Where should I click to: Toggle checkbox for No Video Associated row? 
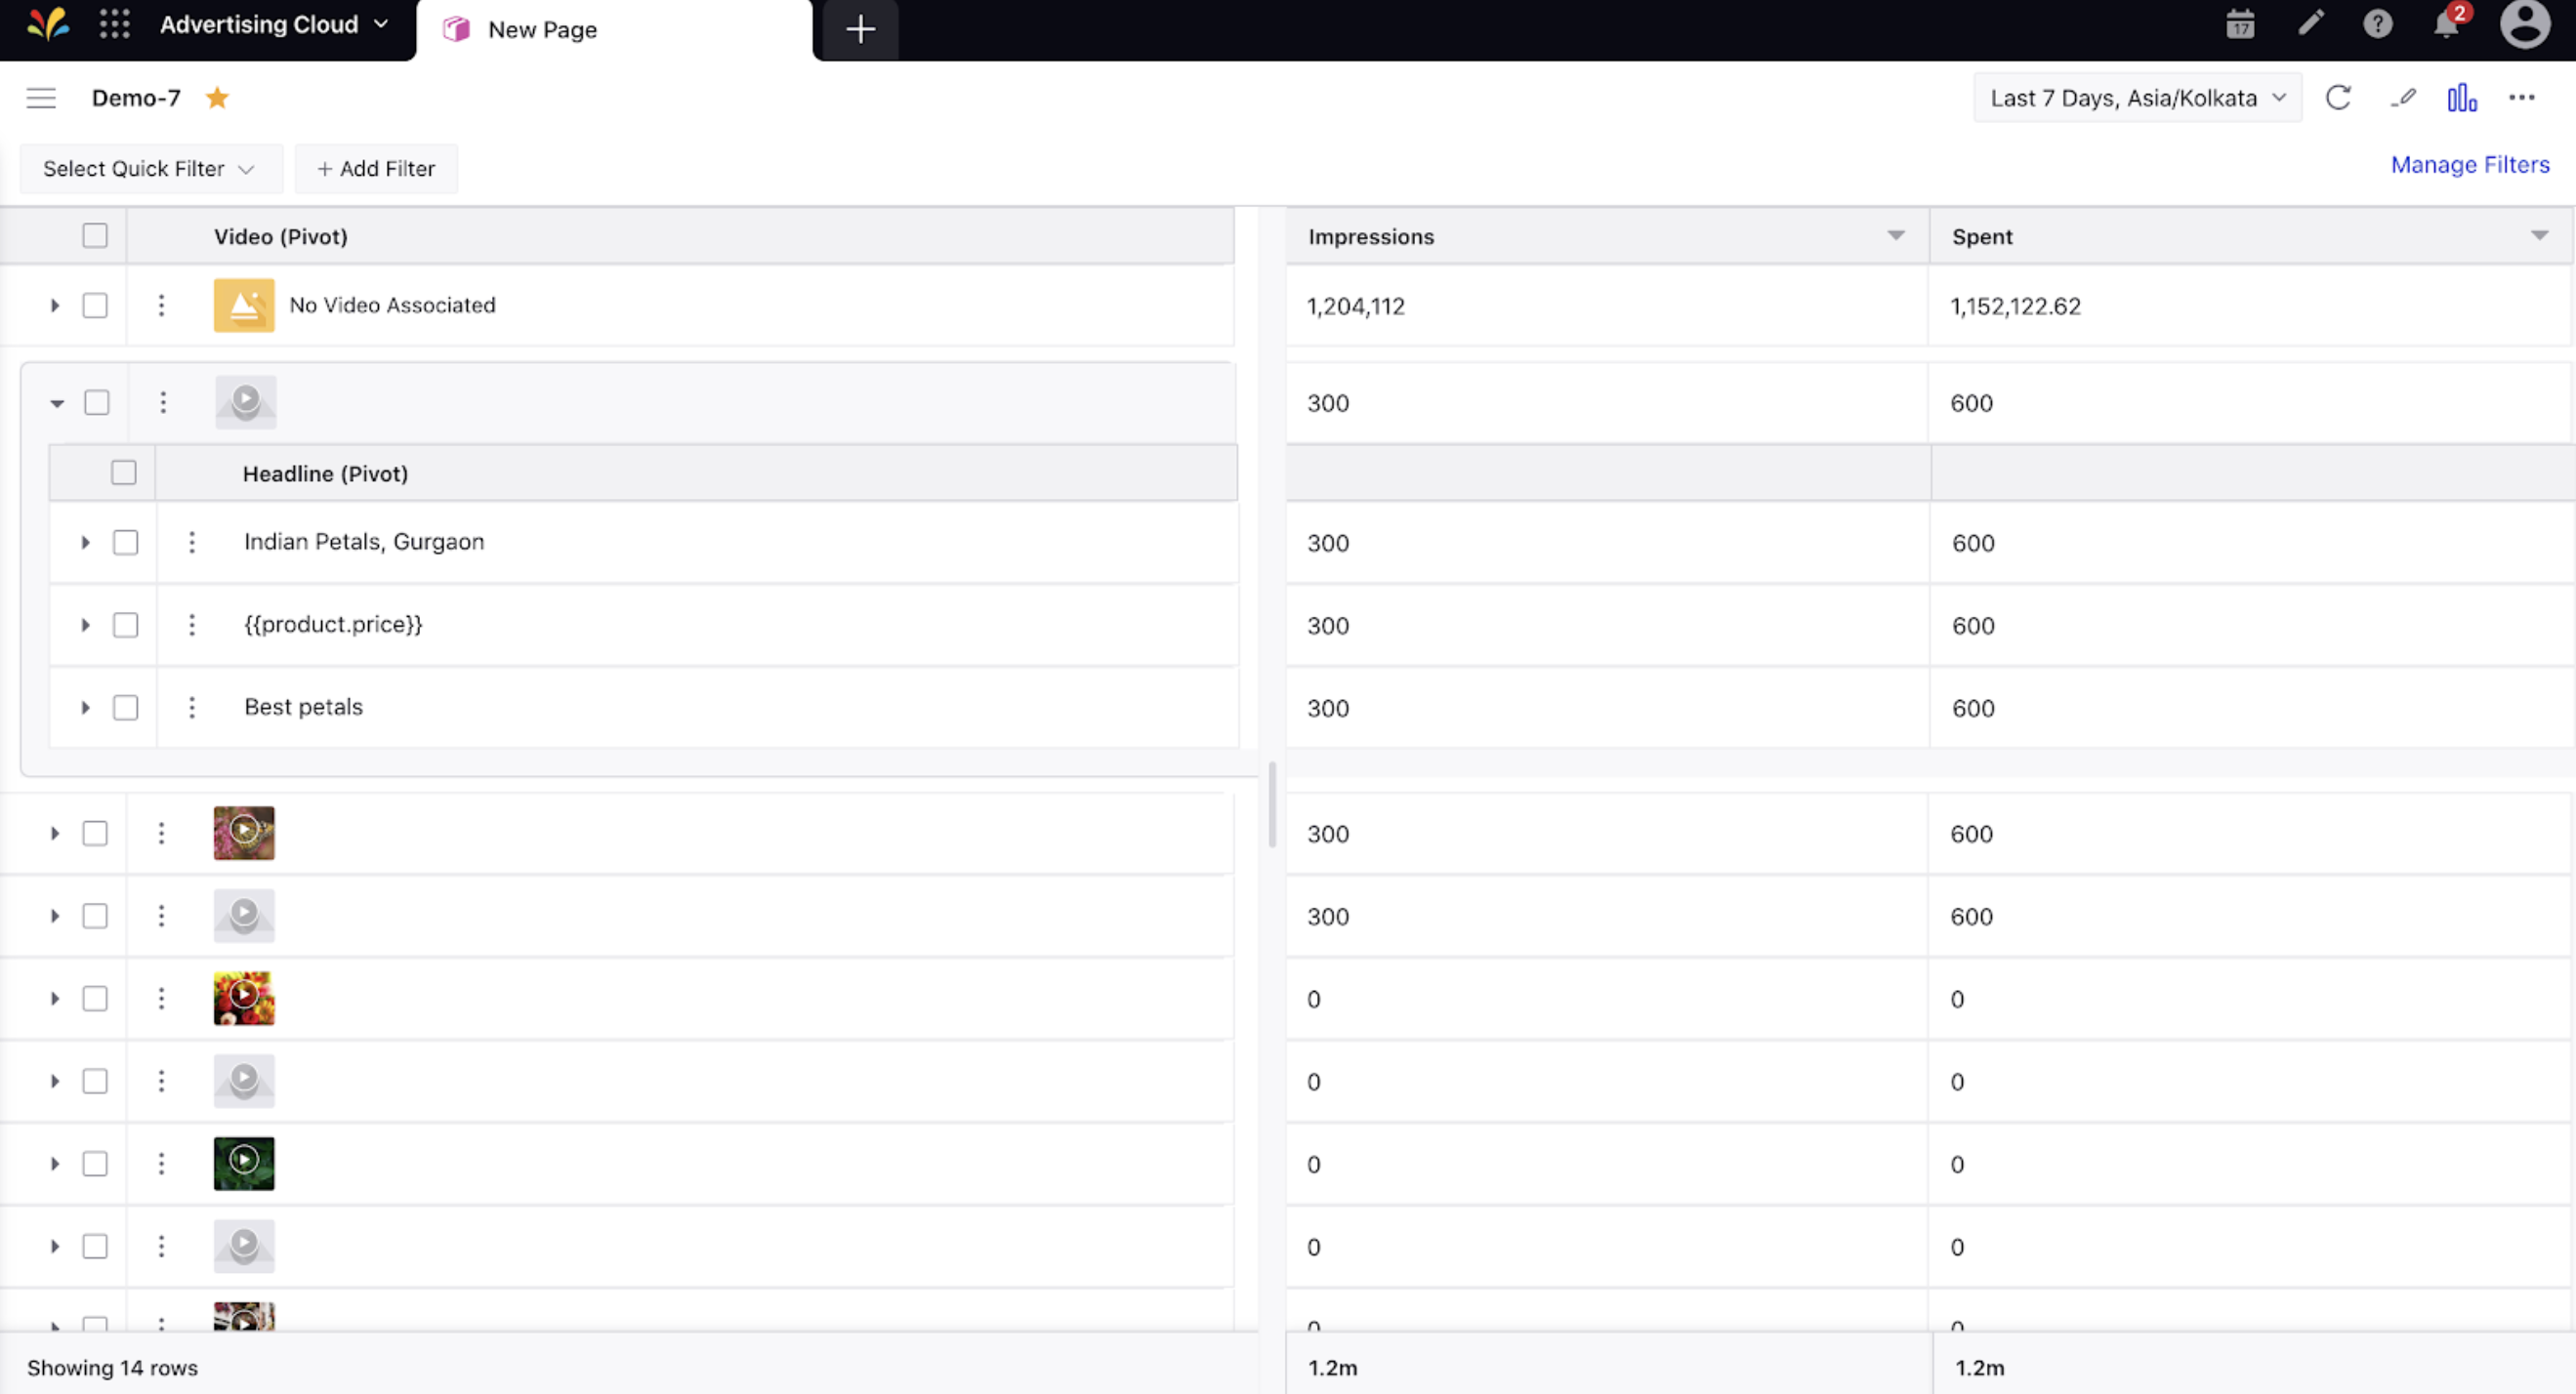[95, 304]
